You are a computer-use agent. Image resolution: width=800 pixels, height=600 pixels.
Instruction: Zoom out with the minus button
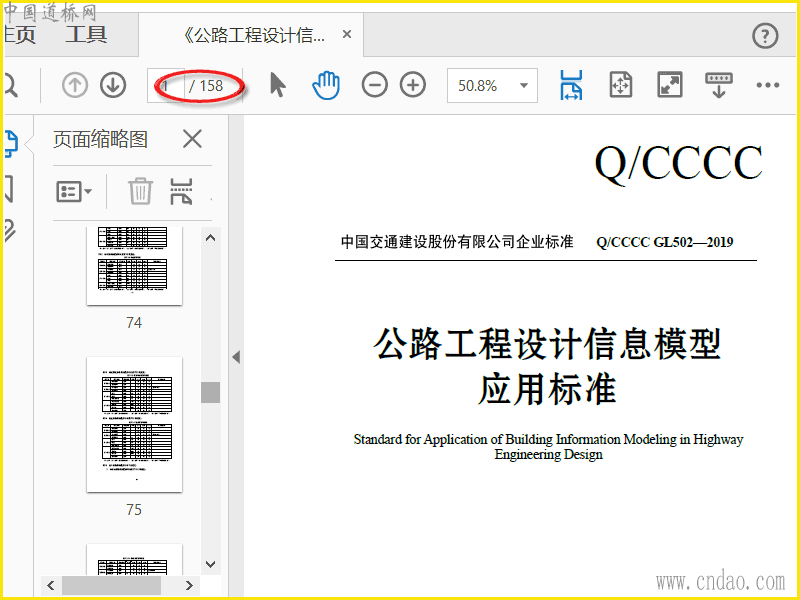point(374,85)
